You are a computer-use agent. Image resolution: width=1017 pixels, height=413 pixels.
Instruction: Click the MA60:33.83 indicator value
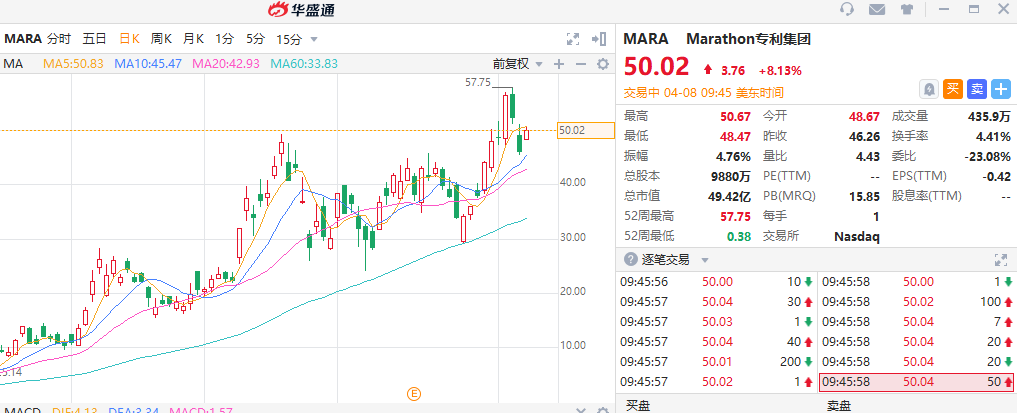pyautogui.click(x=304, y=64)
